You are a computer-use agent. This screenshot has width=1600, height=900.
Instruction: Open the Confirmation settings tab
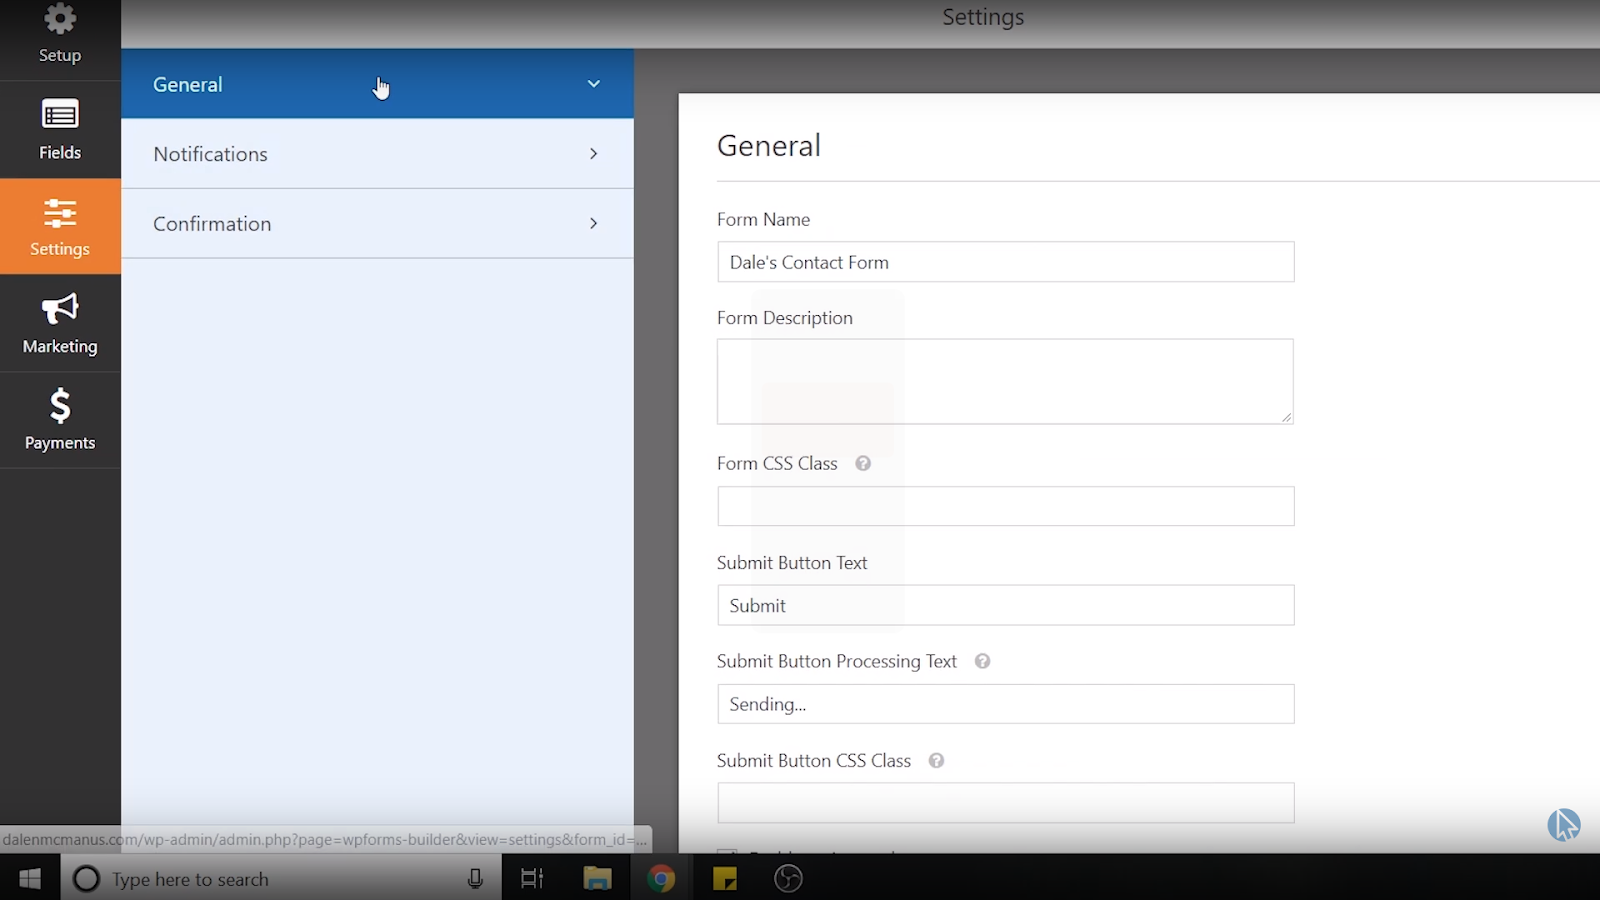click(377, 224)
